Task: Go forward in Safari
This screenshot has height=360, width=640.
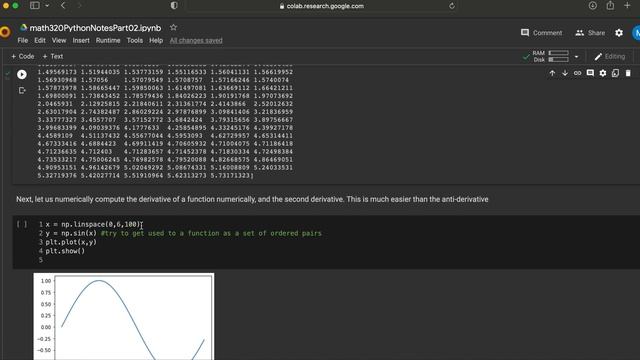Action: click(x=79, y=6)
